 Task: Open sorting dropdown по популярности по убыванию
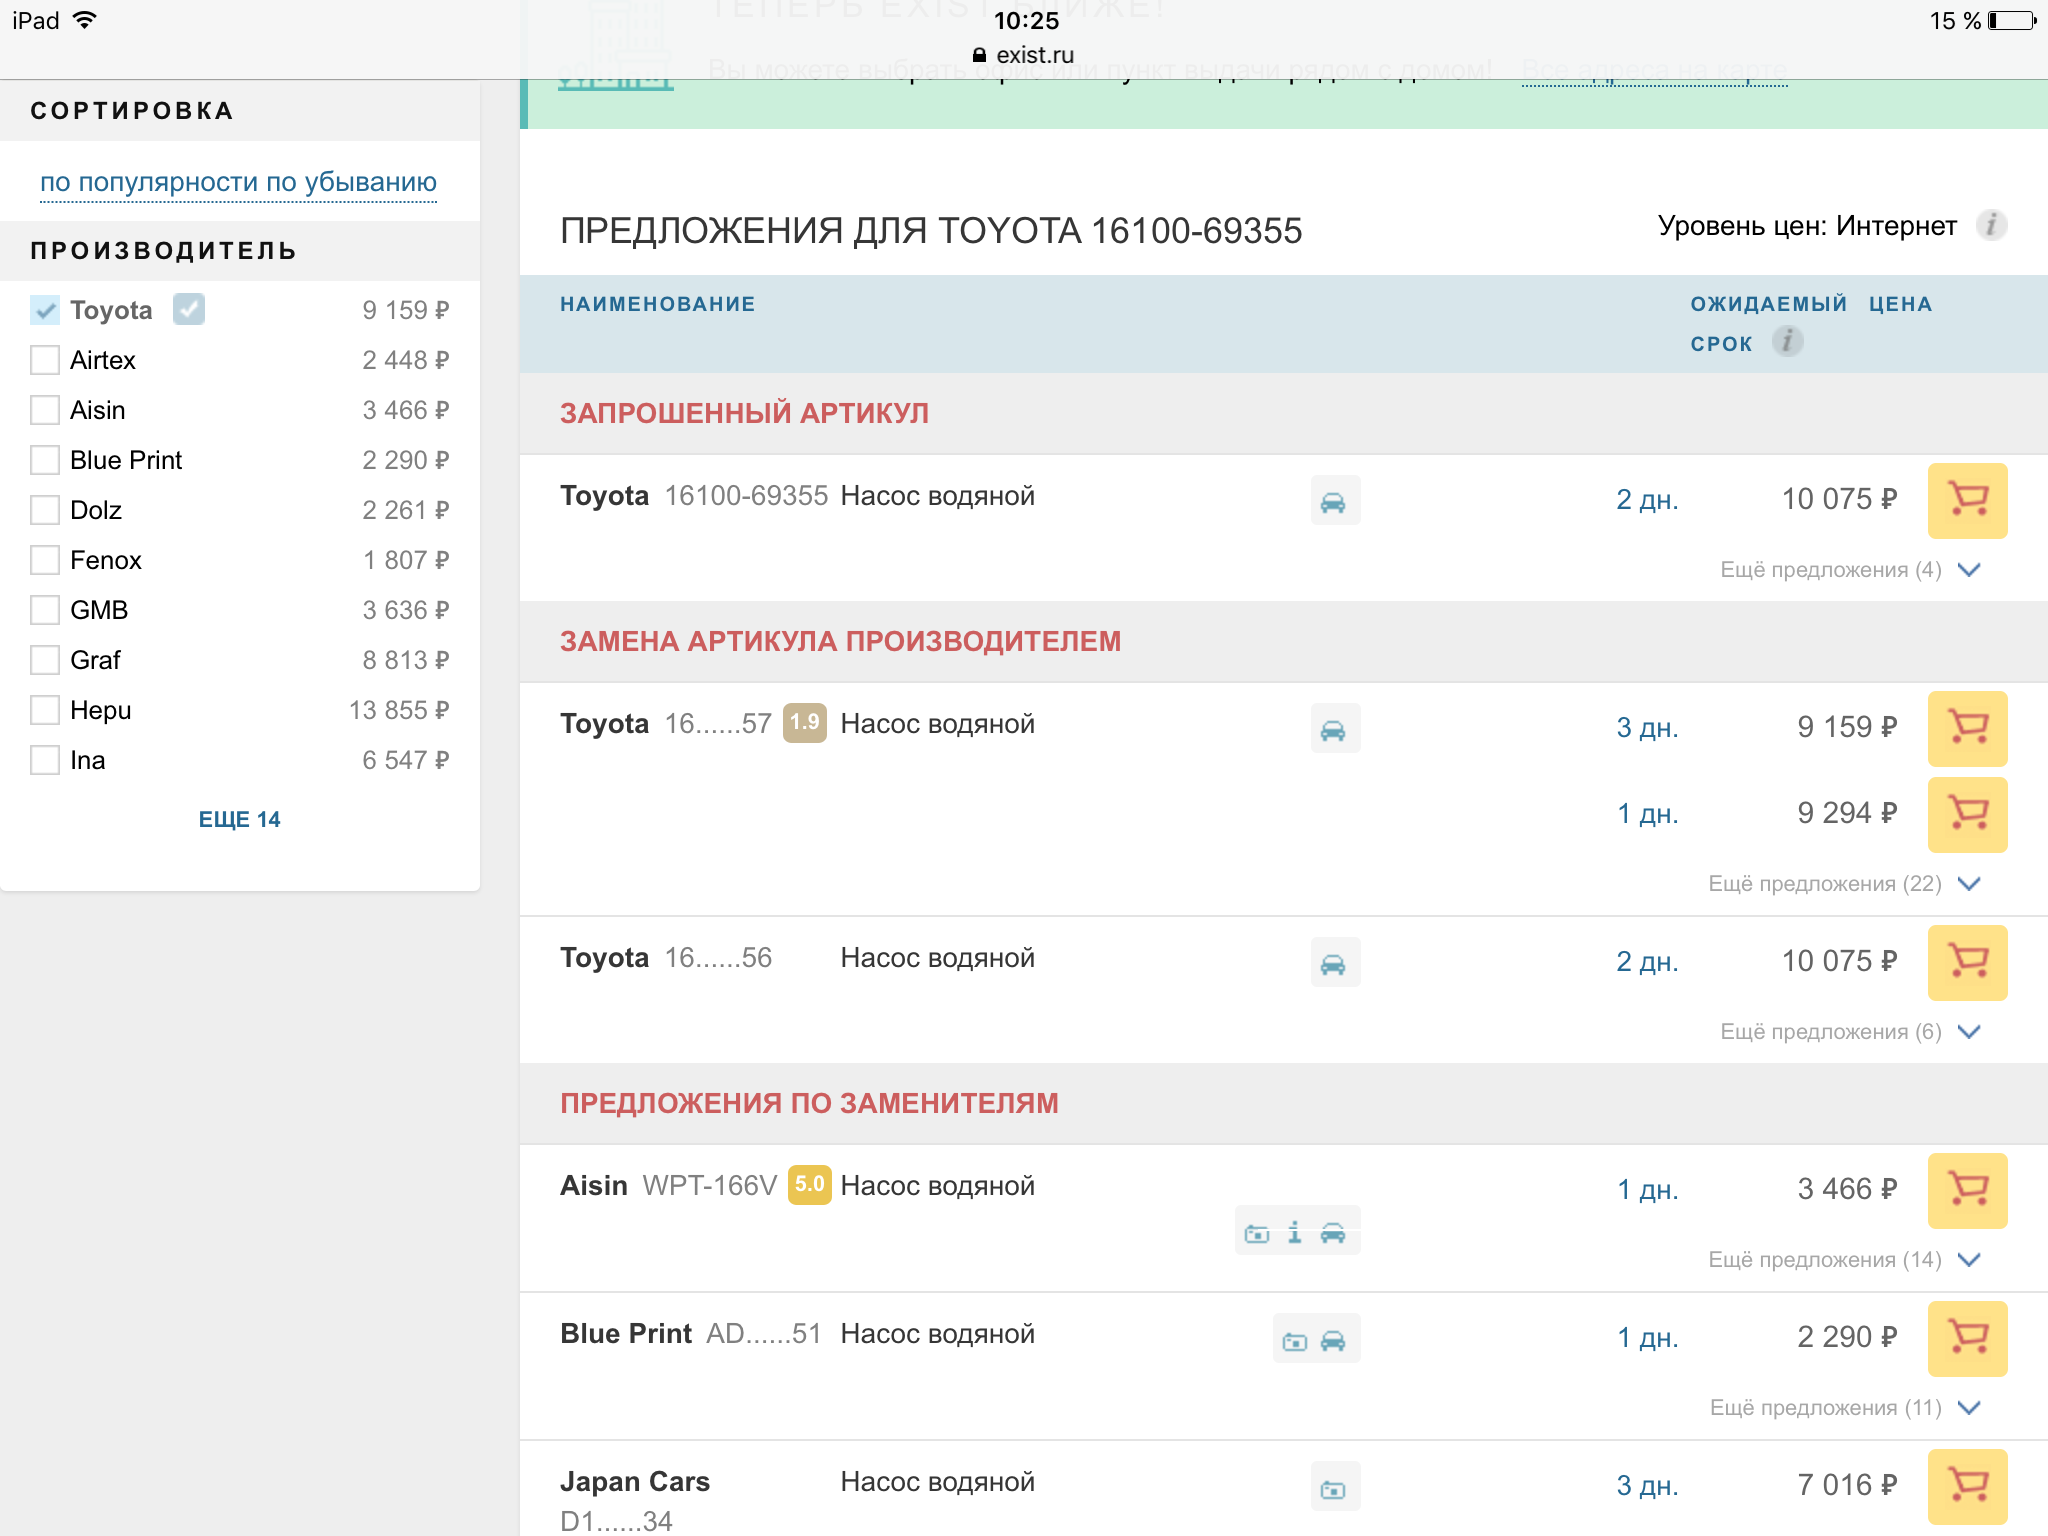[x=238, y=182]
